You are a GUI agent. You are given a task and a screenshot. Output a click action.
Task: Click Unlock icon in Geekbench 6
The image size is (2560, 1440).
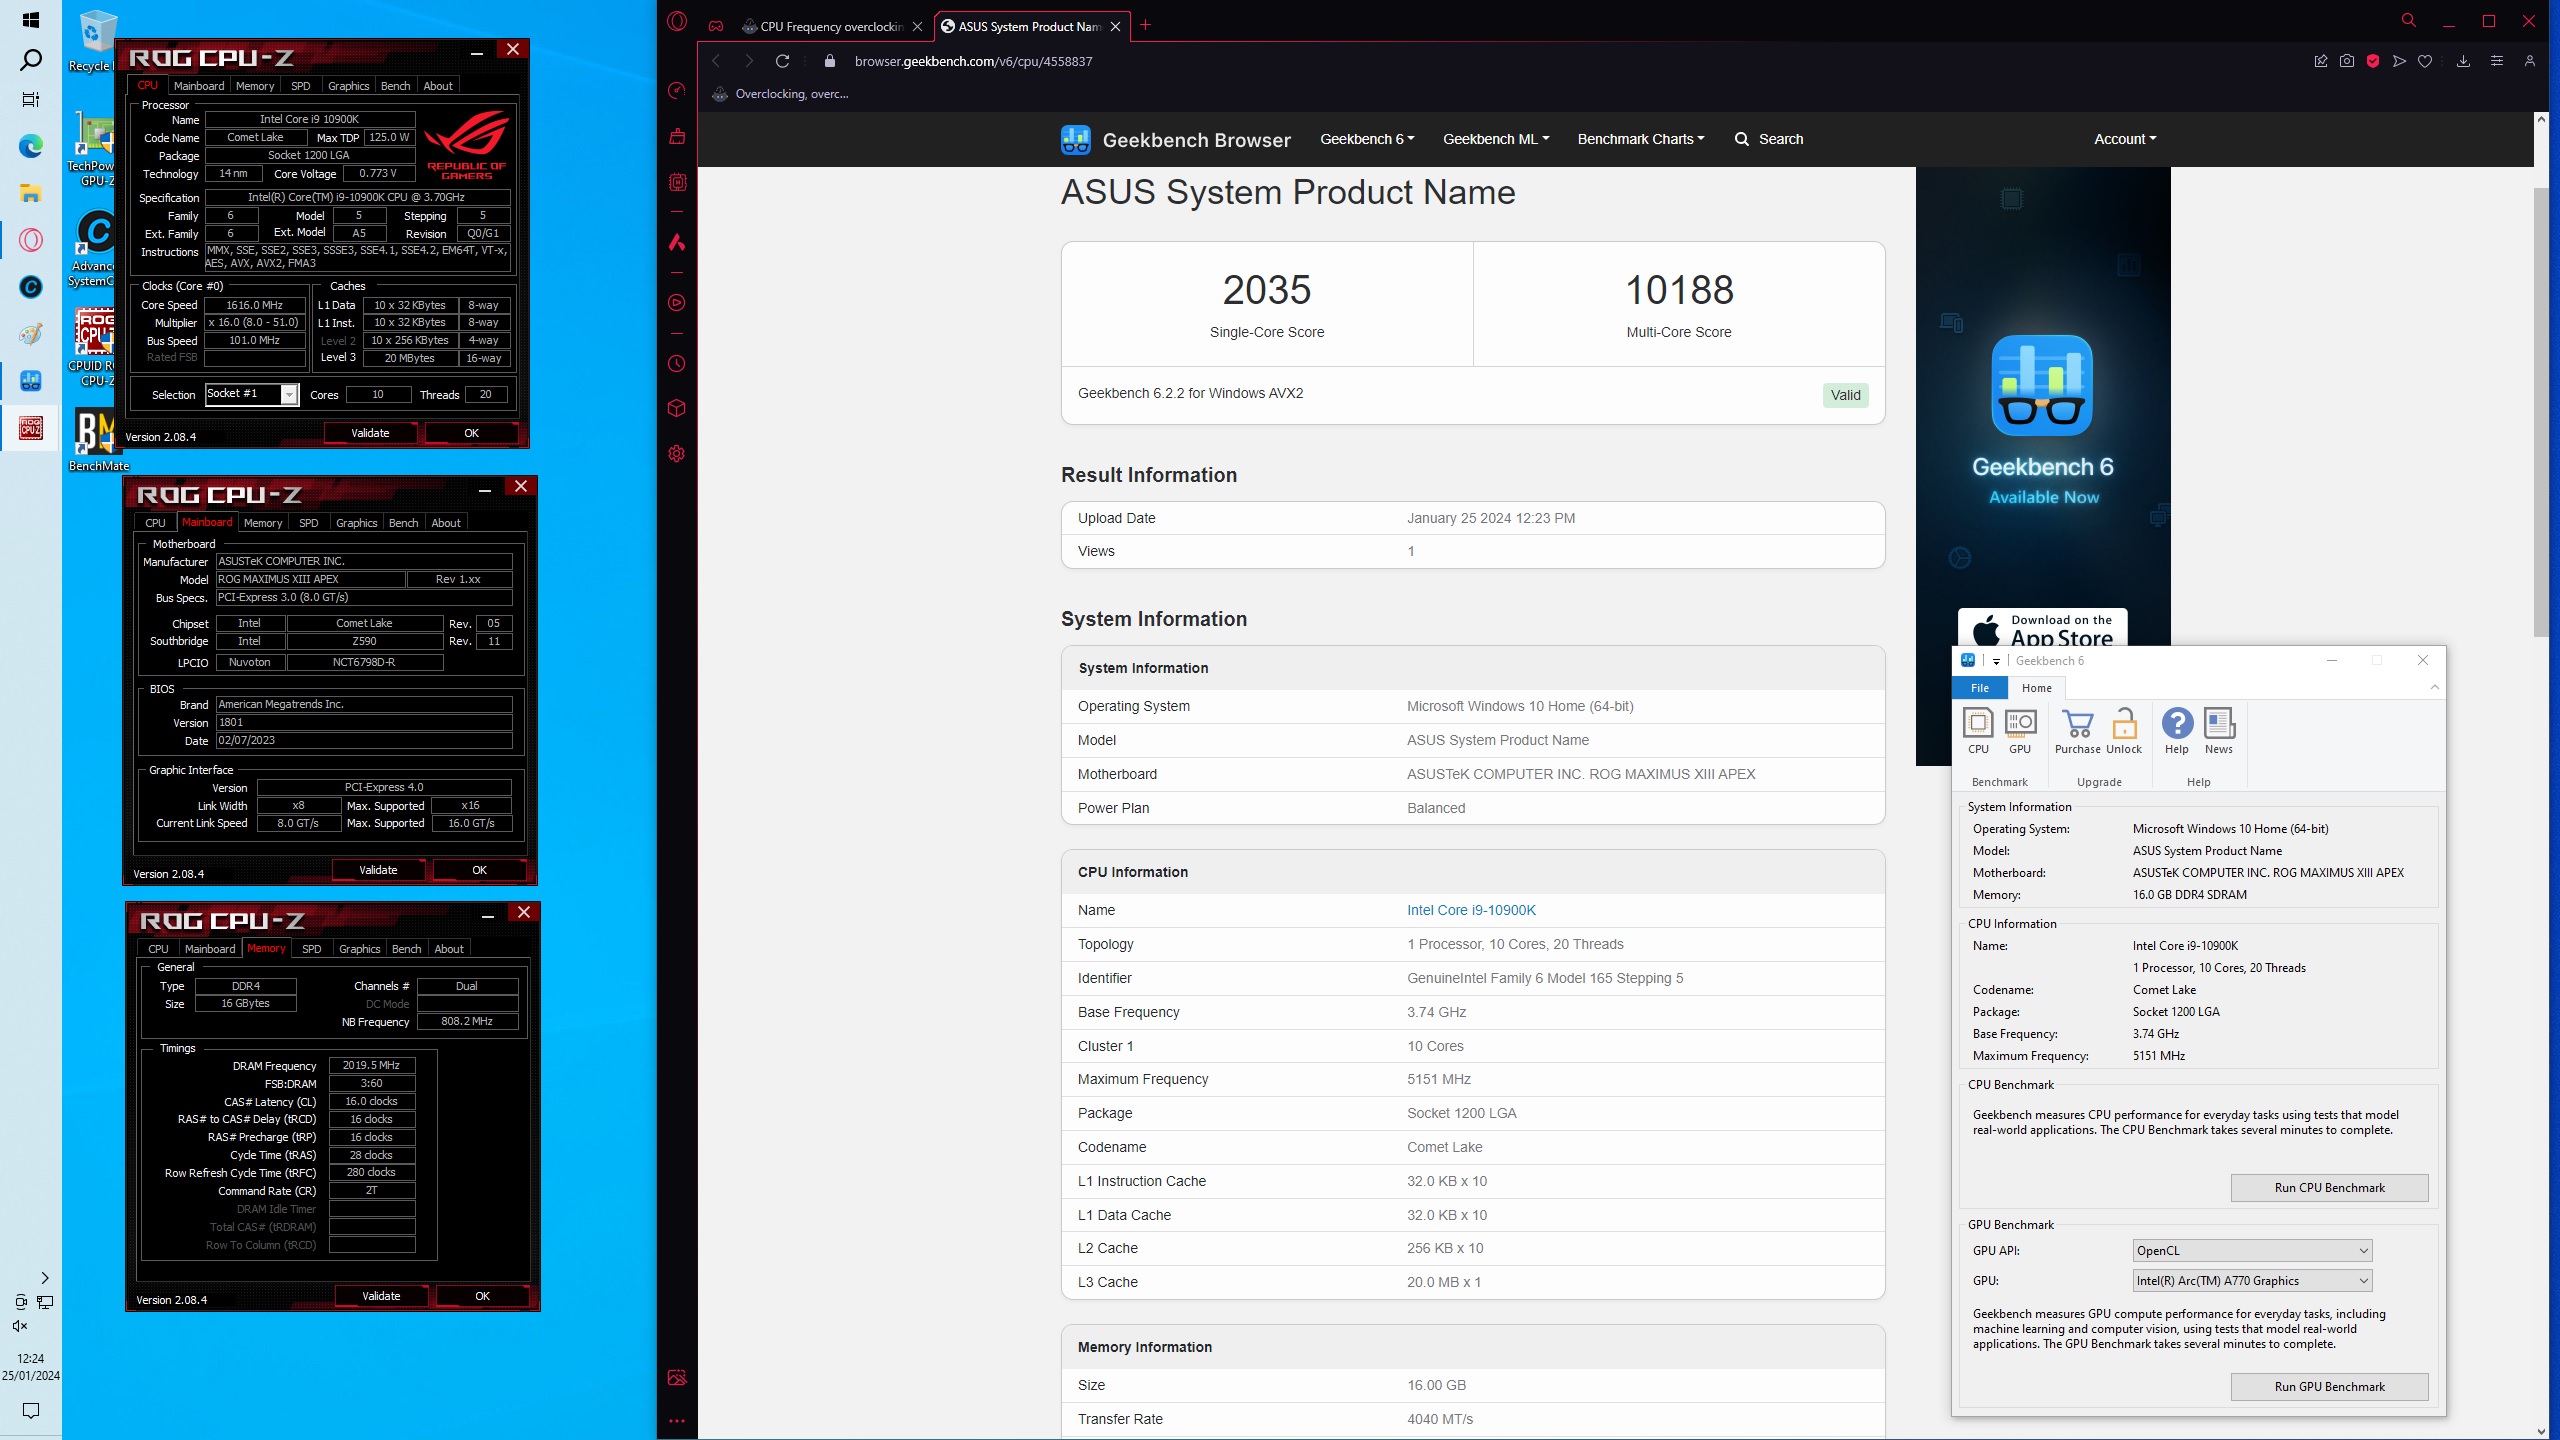(2124, 731)
